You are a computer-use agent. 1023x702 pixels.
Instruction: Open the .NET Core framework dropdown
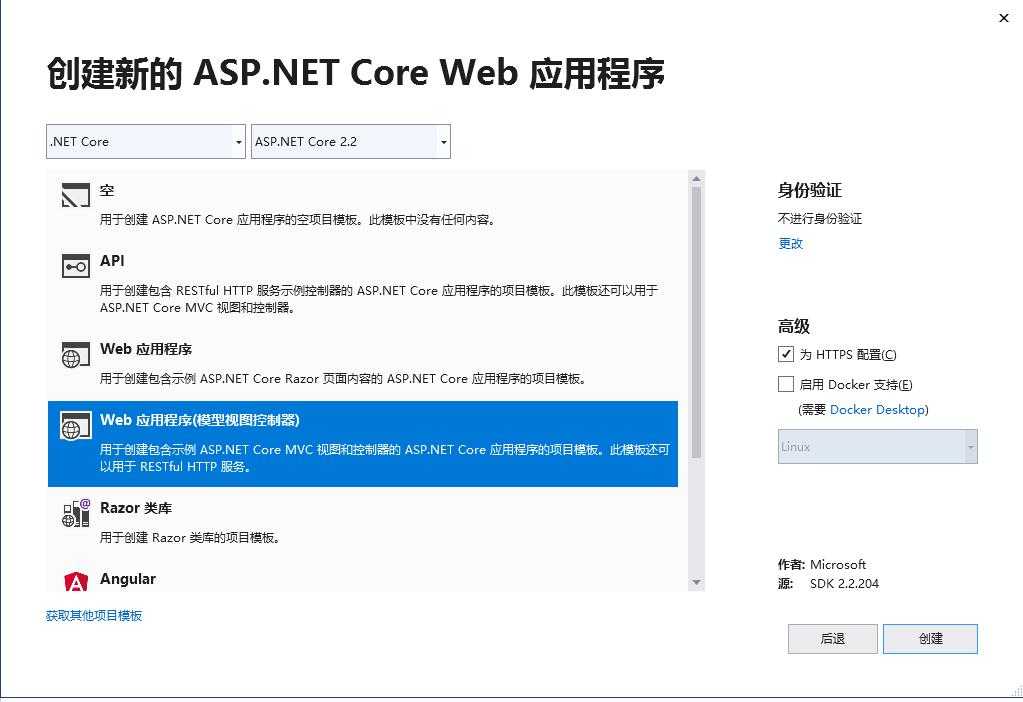(146, 142)
